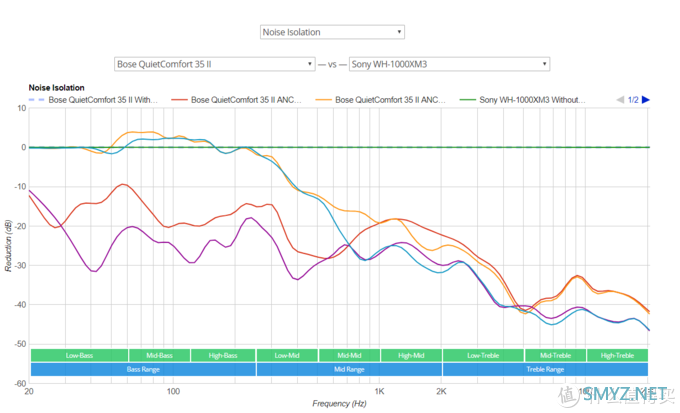Toggle Sony WH-1000XM3 Without... legend series
The width and height of the screenshot is (680, 413).
(523, 100)
